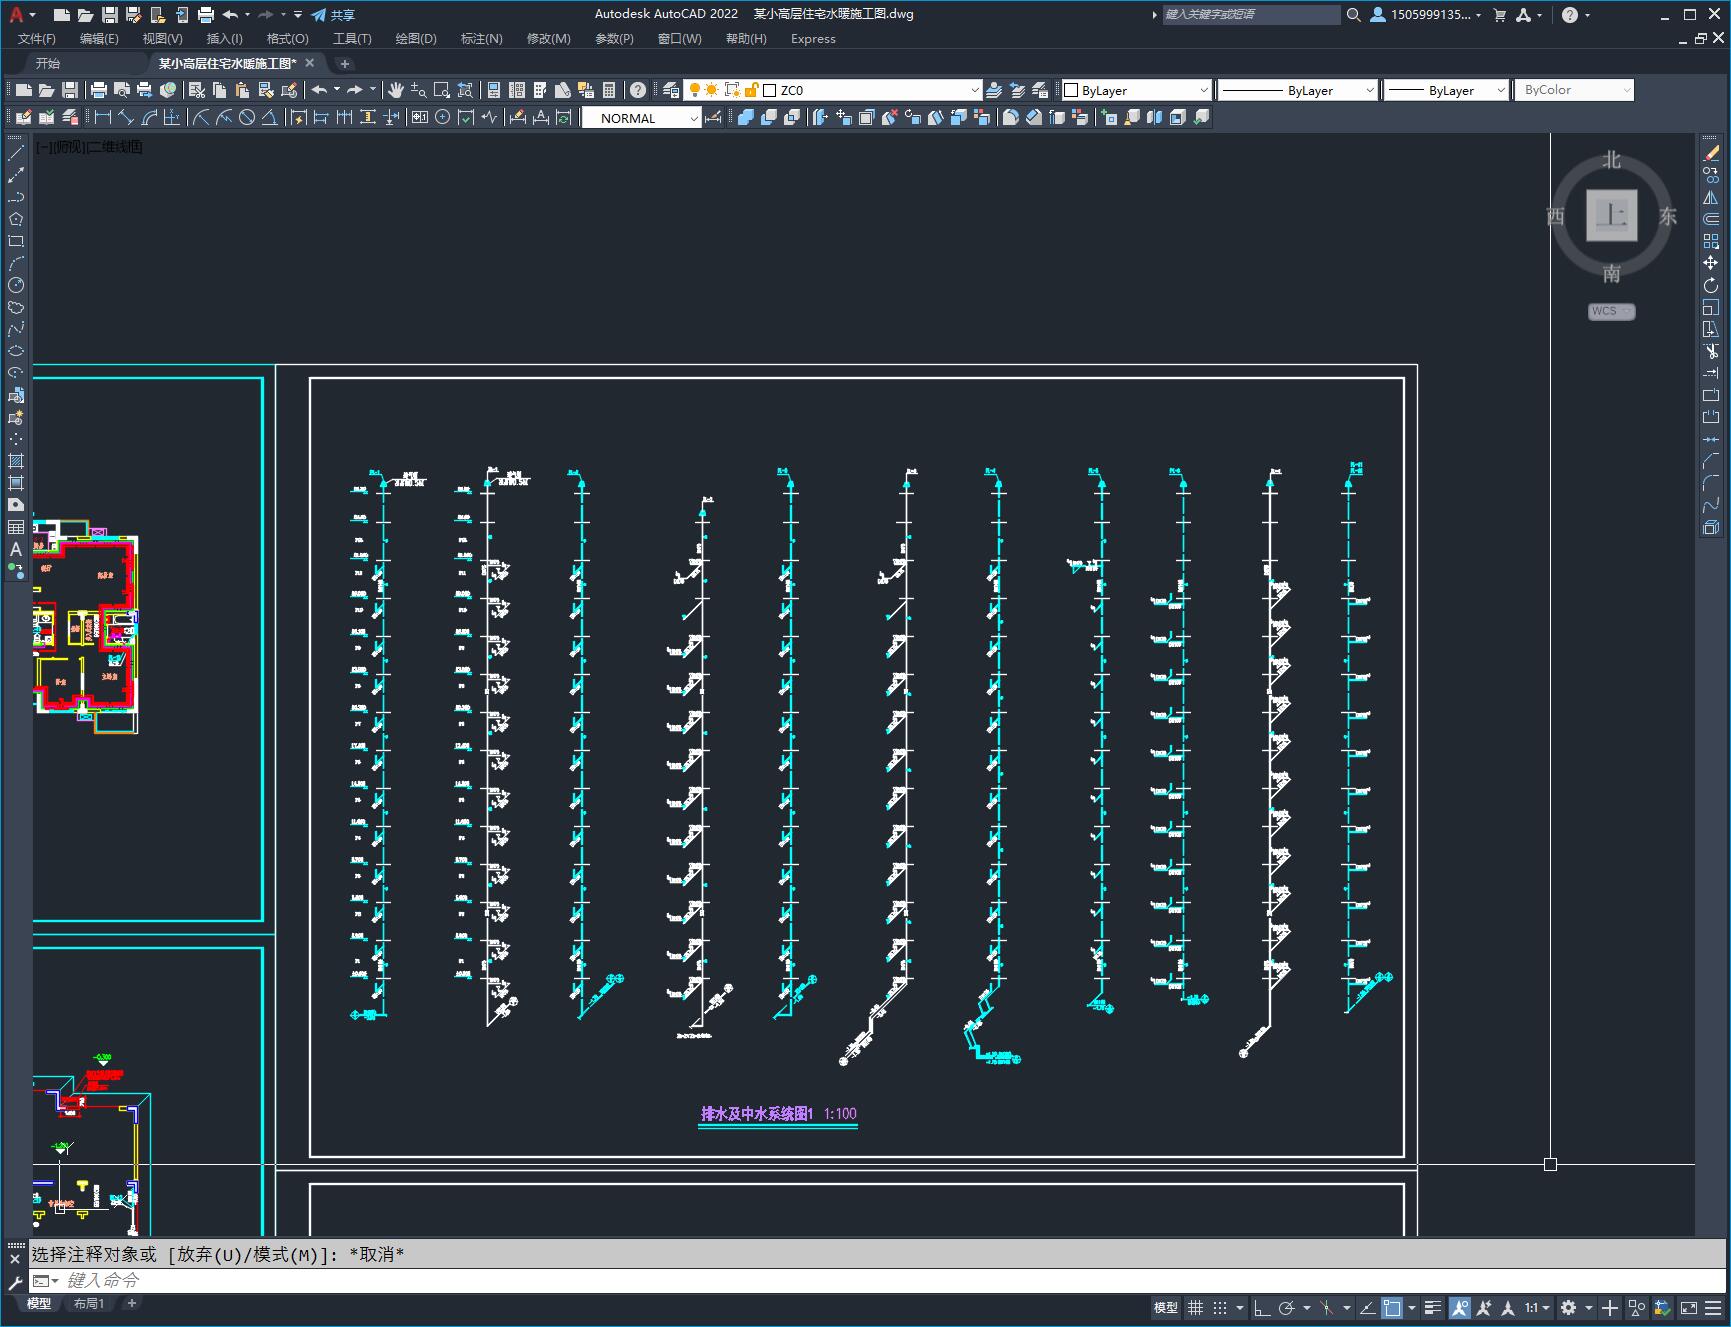The width and height of the screenshot is (1731, 1327).
Task: Click the Plot (printer) icon in standard toolbar
Action: pyautogui.click(x=99, y=90)
